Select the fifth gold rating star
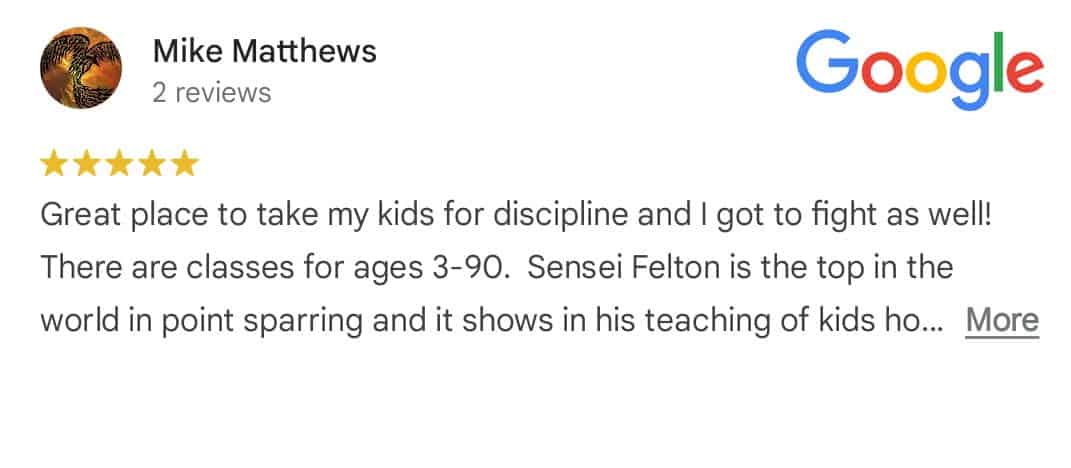 [x=184, y=164]
